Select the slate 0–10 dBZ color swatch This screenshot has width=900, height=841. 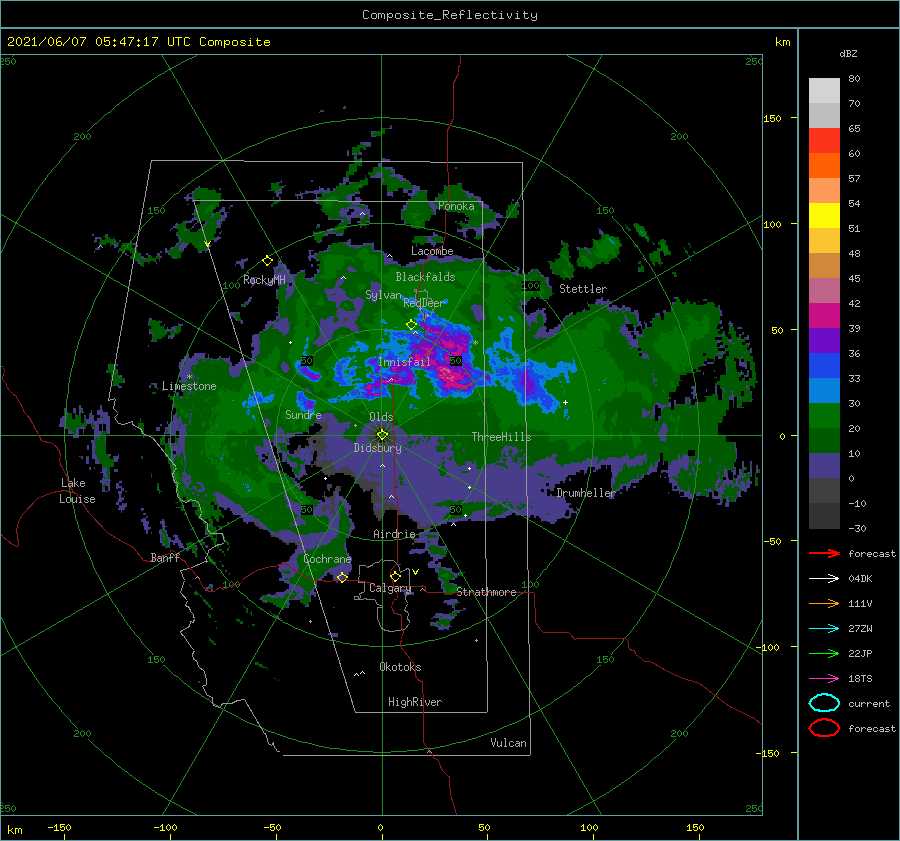click(824, 466)
